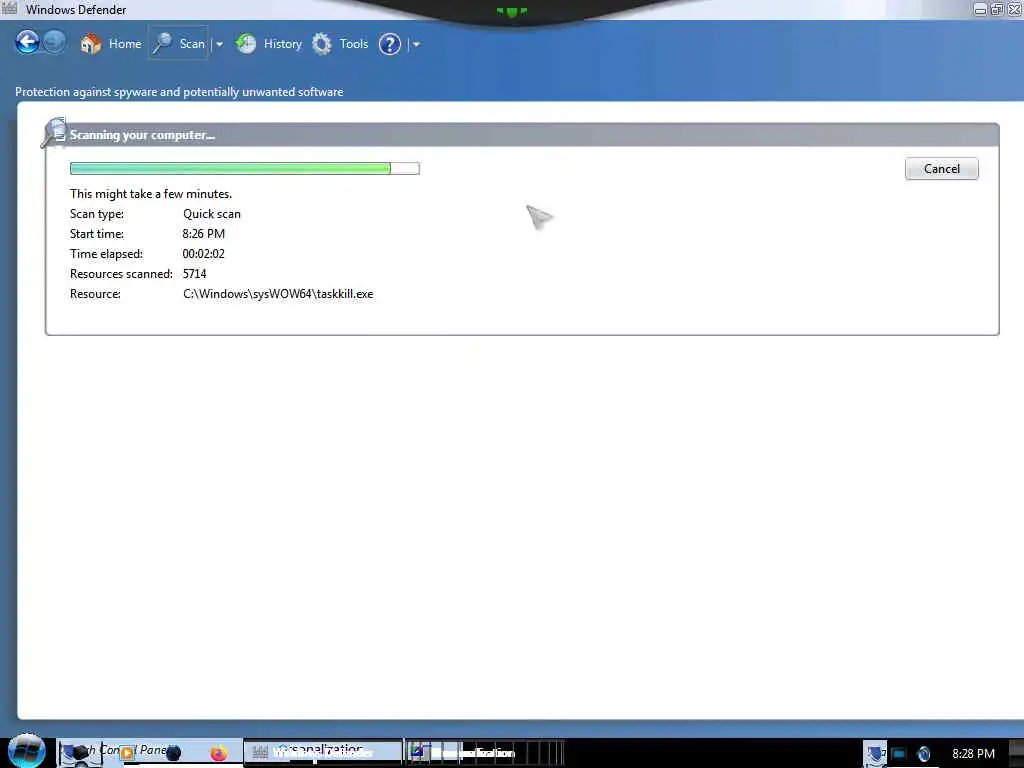Click the Scan magnifier icon
The width and height of the screenshot is (1024, 768).
(x=162, y=44)
